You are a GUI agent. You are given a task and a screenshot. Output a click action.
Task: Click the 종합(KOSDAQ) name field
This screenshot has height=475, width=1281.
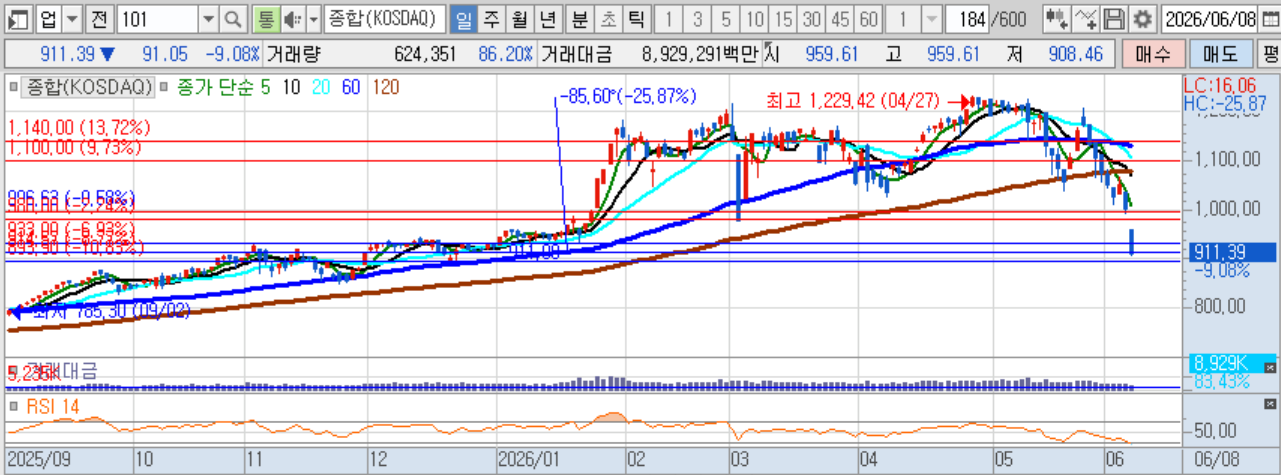point(384,19)
